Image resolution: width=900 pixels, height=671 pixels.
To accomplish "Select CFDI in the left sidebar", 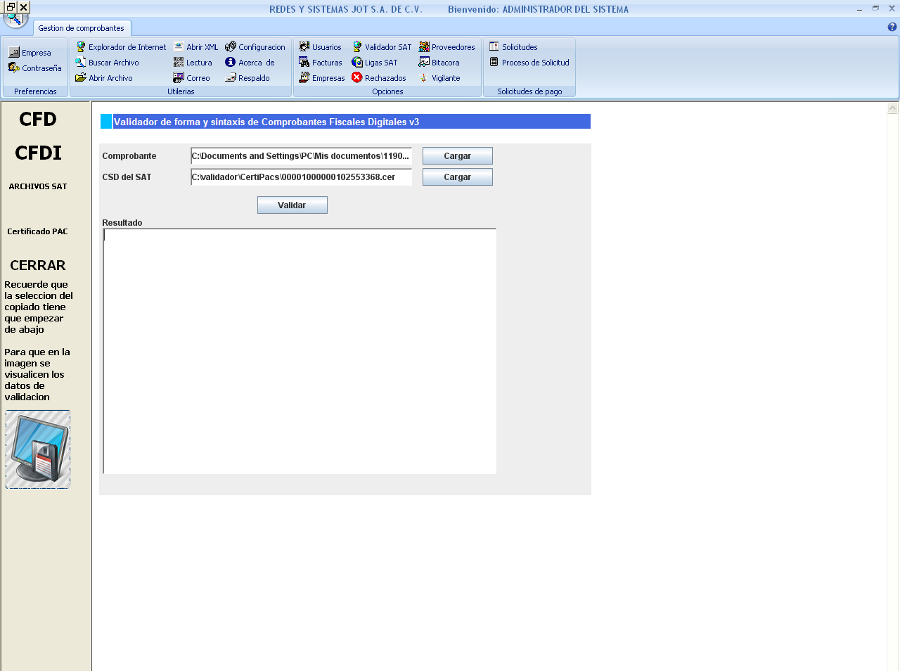I will tap(38, 153).
